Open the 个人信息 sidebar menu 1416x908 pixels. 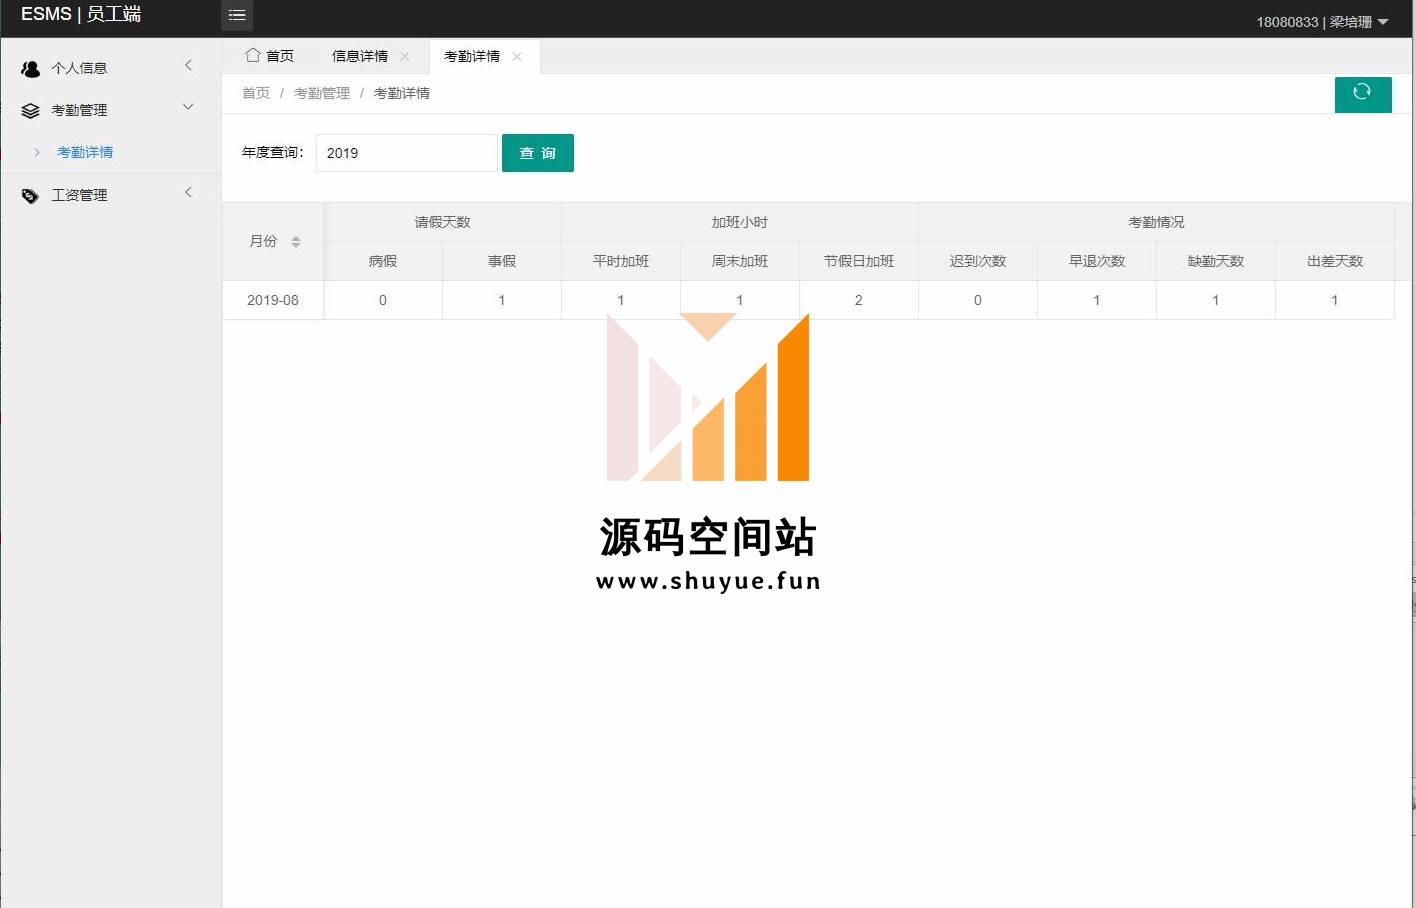(x=111, y=68)
